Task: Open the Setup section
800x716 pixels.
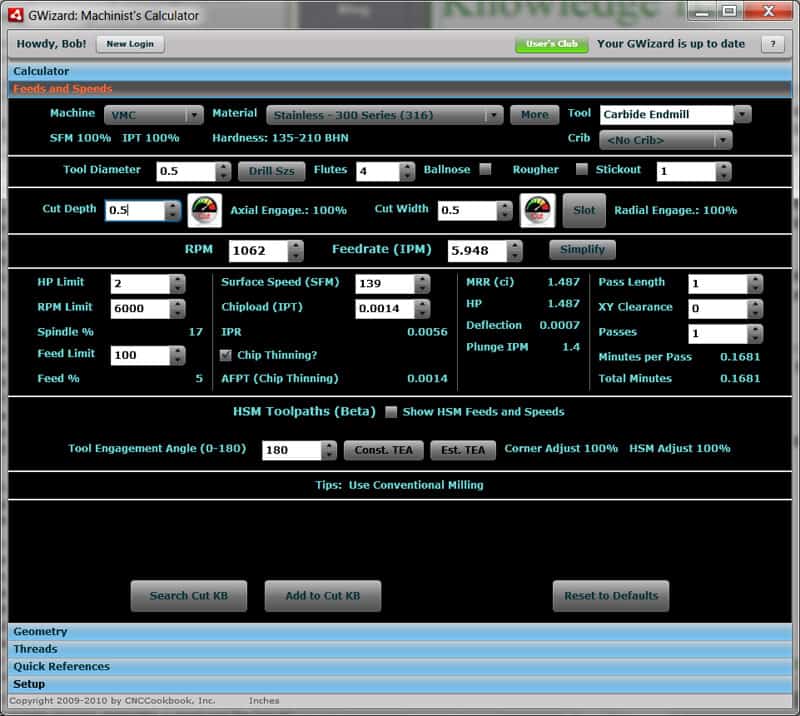Action: click(30, 683)
